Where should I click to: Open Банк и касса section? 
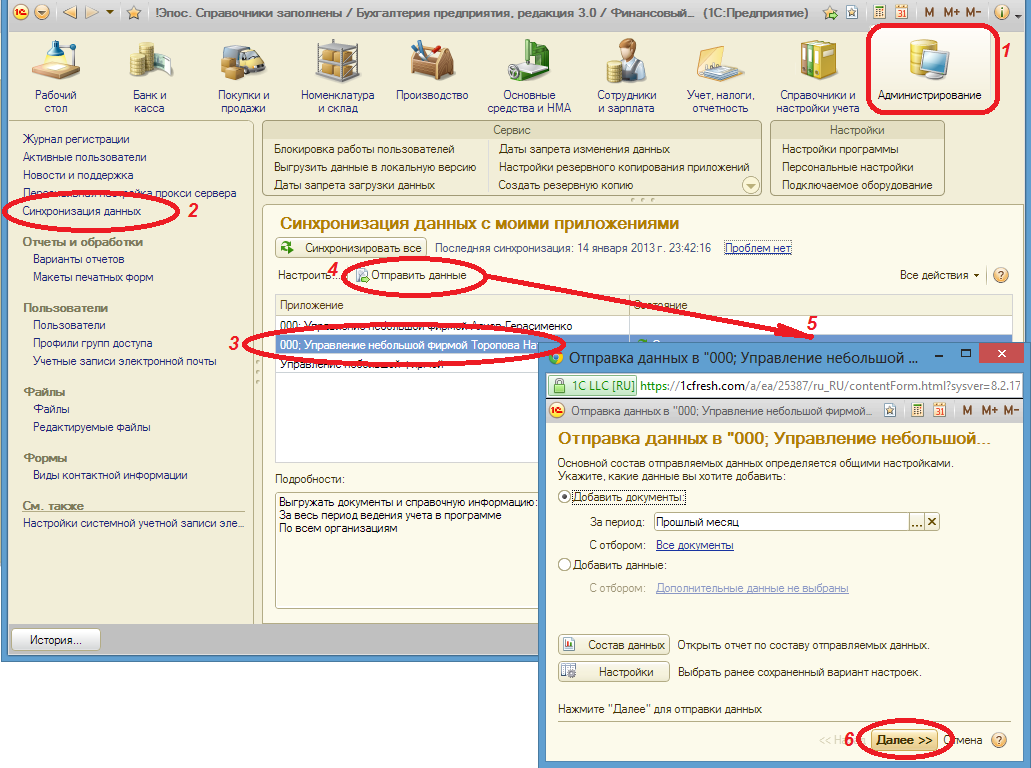point(149,78)
